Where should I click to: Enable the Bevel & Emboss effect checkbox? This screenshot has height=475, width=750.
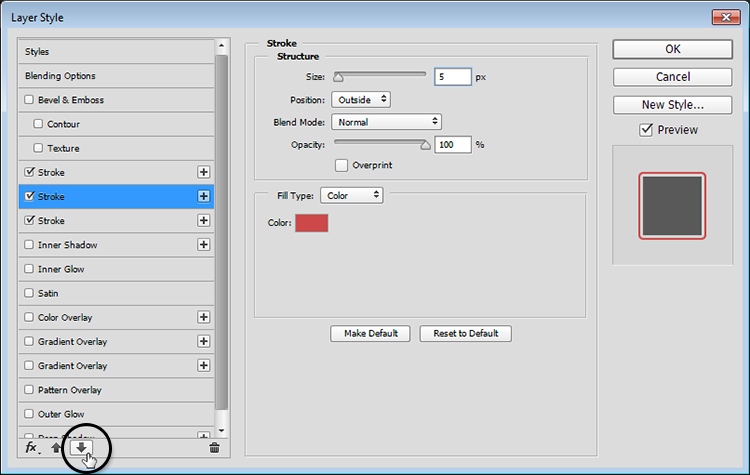29,100
